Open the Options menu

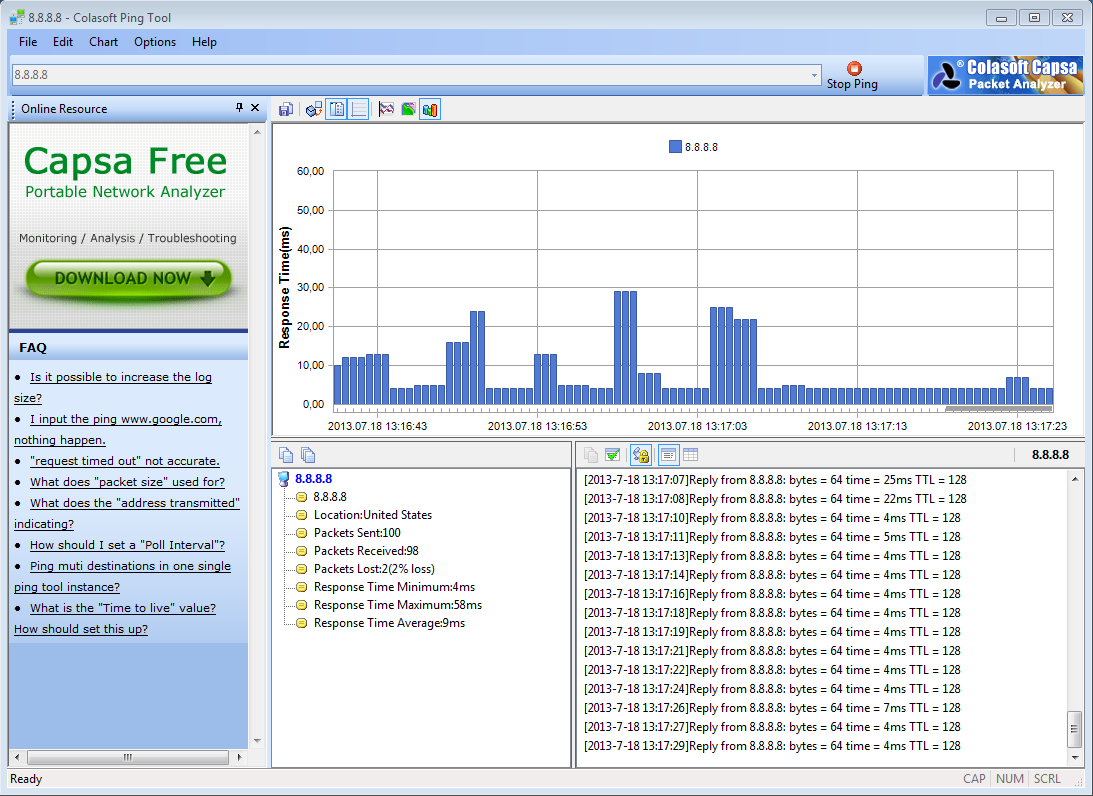point(155,42)
